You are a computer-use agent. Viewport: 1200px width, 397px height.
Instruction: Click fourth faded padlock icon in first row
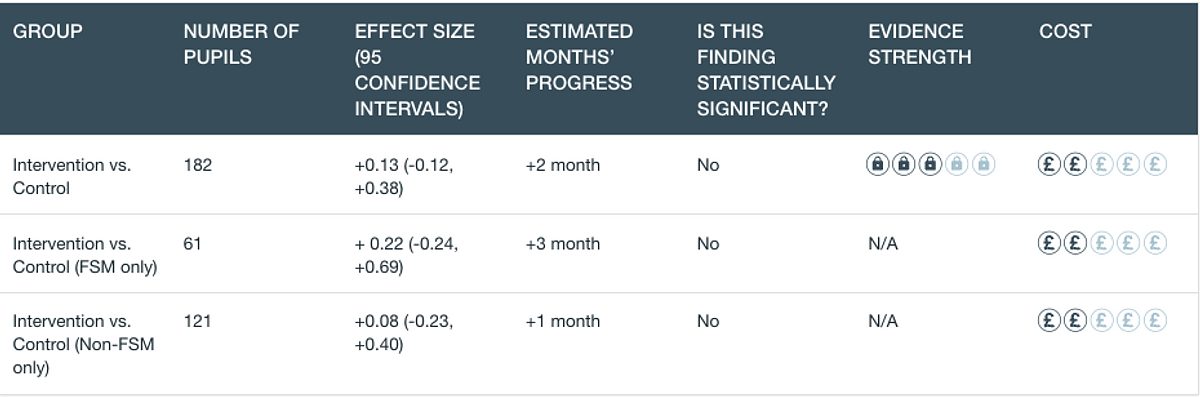[x=957, y=165]
